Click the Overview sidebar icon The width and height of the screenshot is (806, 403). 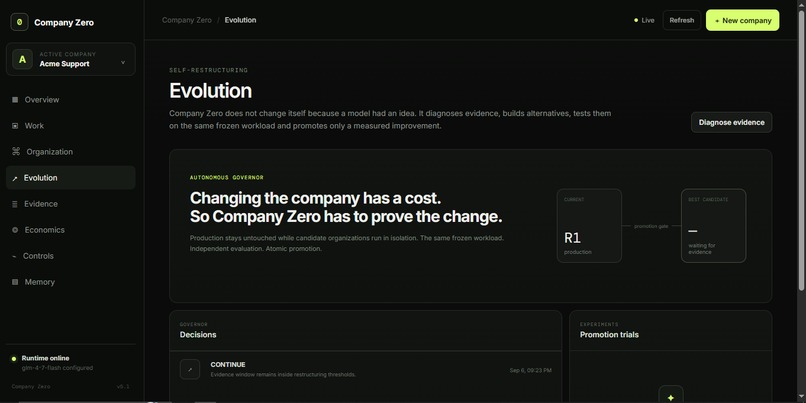pos(15,100)
